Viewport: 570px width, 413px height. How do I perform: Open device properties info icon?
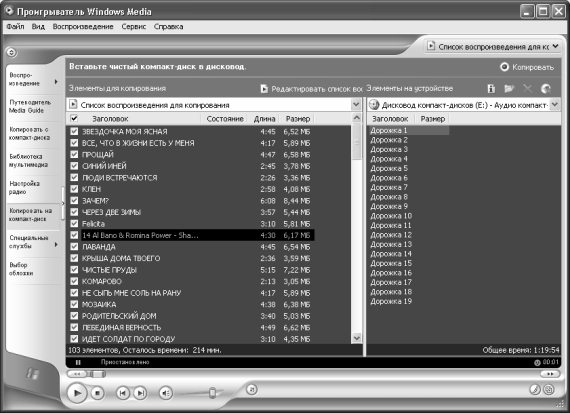491,88
